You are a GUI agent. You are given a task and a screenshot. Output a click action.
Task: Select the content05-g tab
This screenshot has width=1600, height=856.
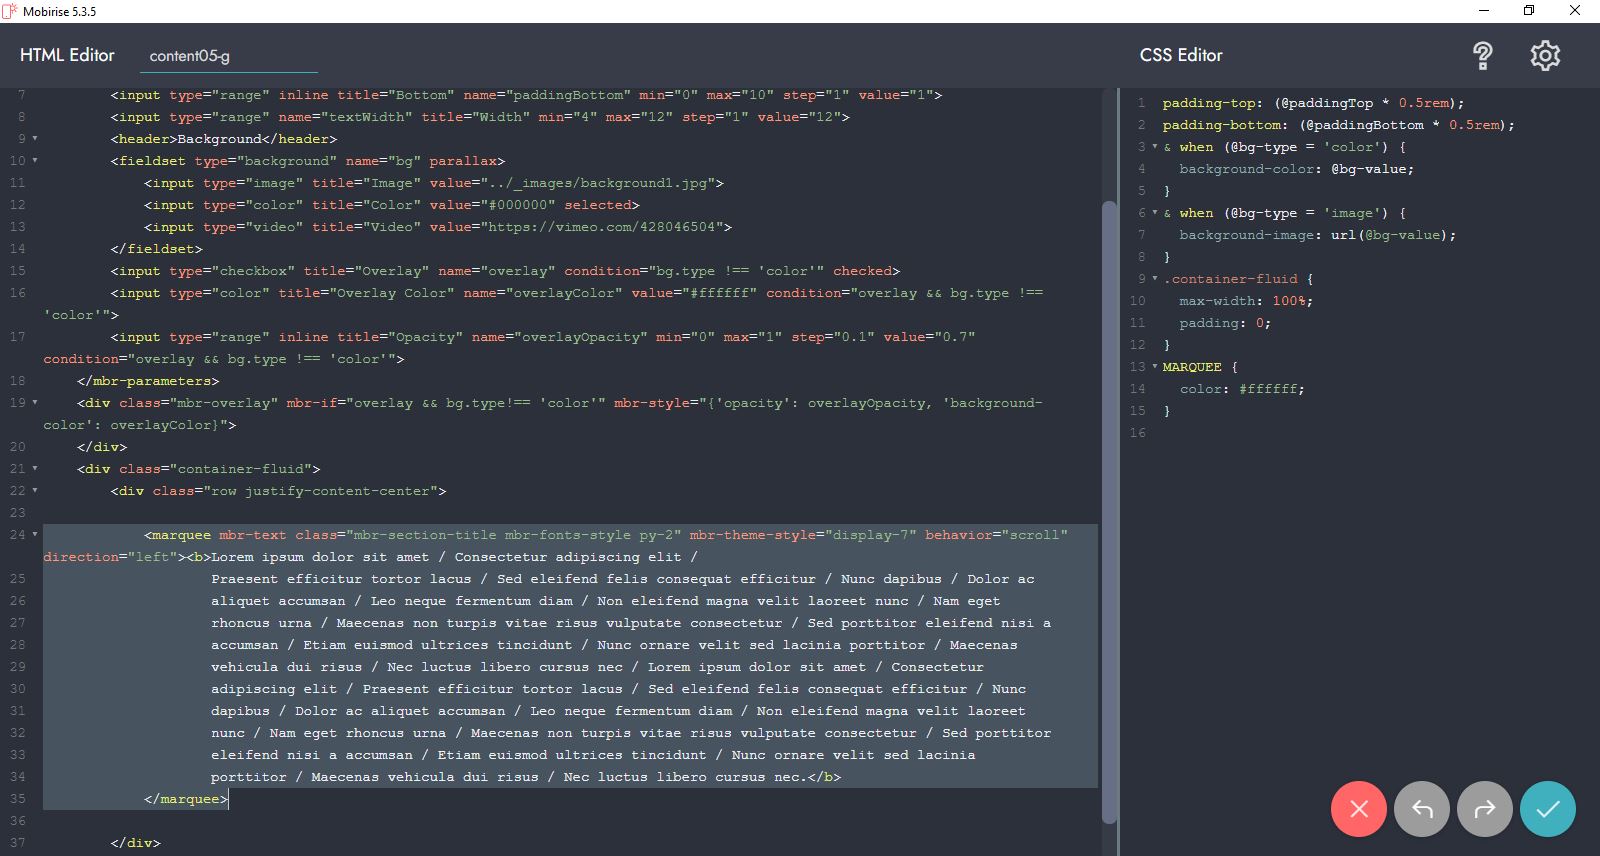(190, 56)
